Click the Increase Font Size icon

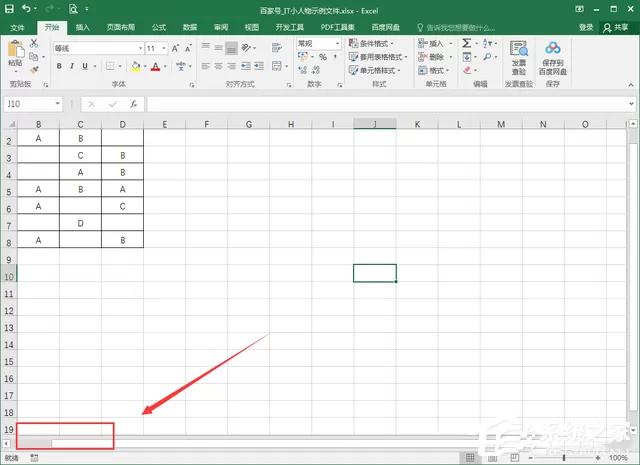pos(175,49)
